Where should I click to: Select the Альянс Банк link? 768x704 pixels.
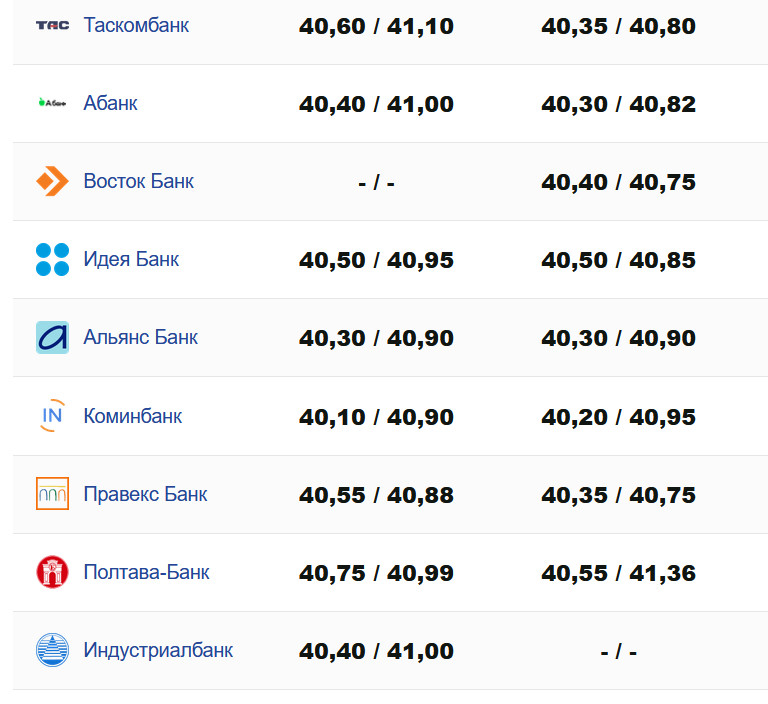pos(140,337)
